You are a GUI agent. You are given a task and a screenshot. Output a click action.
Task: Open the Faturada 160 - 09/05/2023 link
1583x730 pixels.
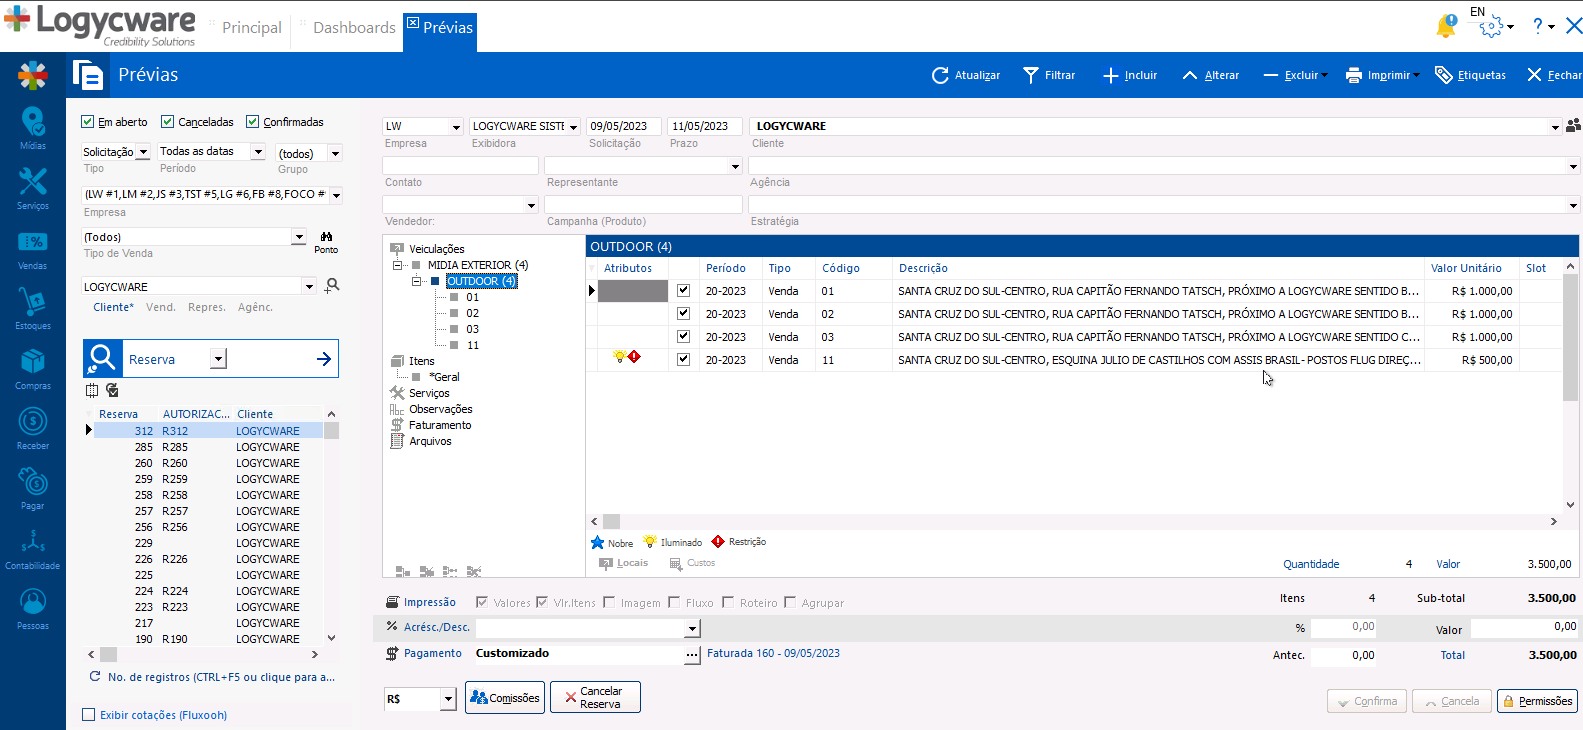click(773, 653)
